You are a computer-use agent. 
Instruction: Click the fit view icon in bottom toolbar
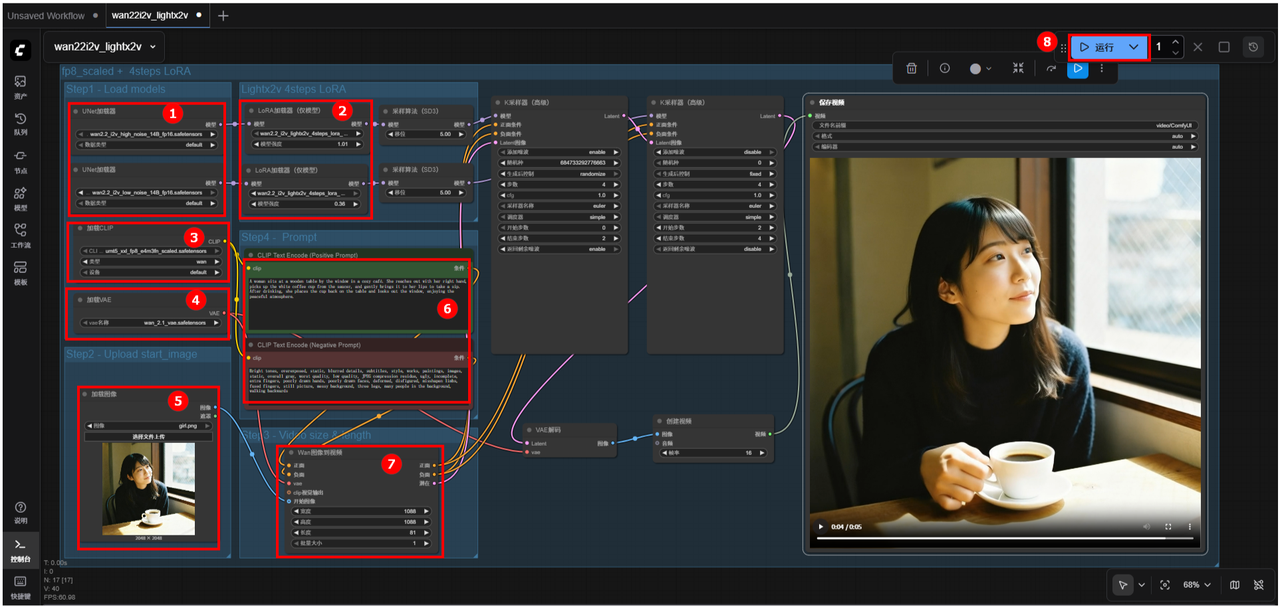1165,585
